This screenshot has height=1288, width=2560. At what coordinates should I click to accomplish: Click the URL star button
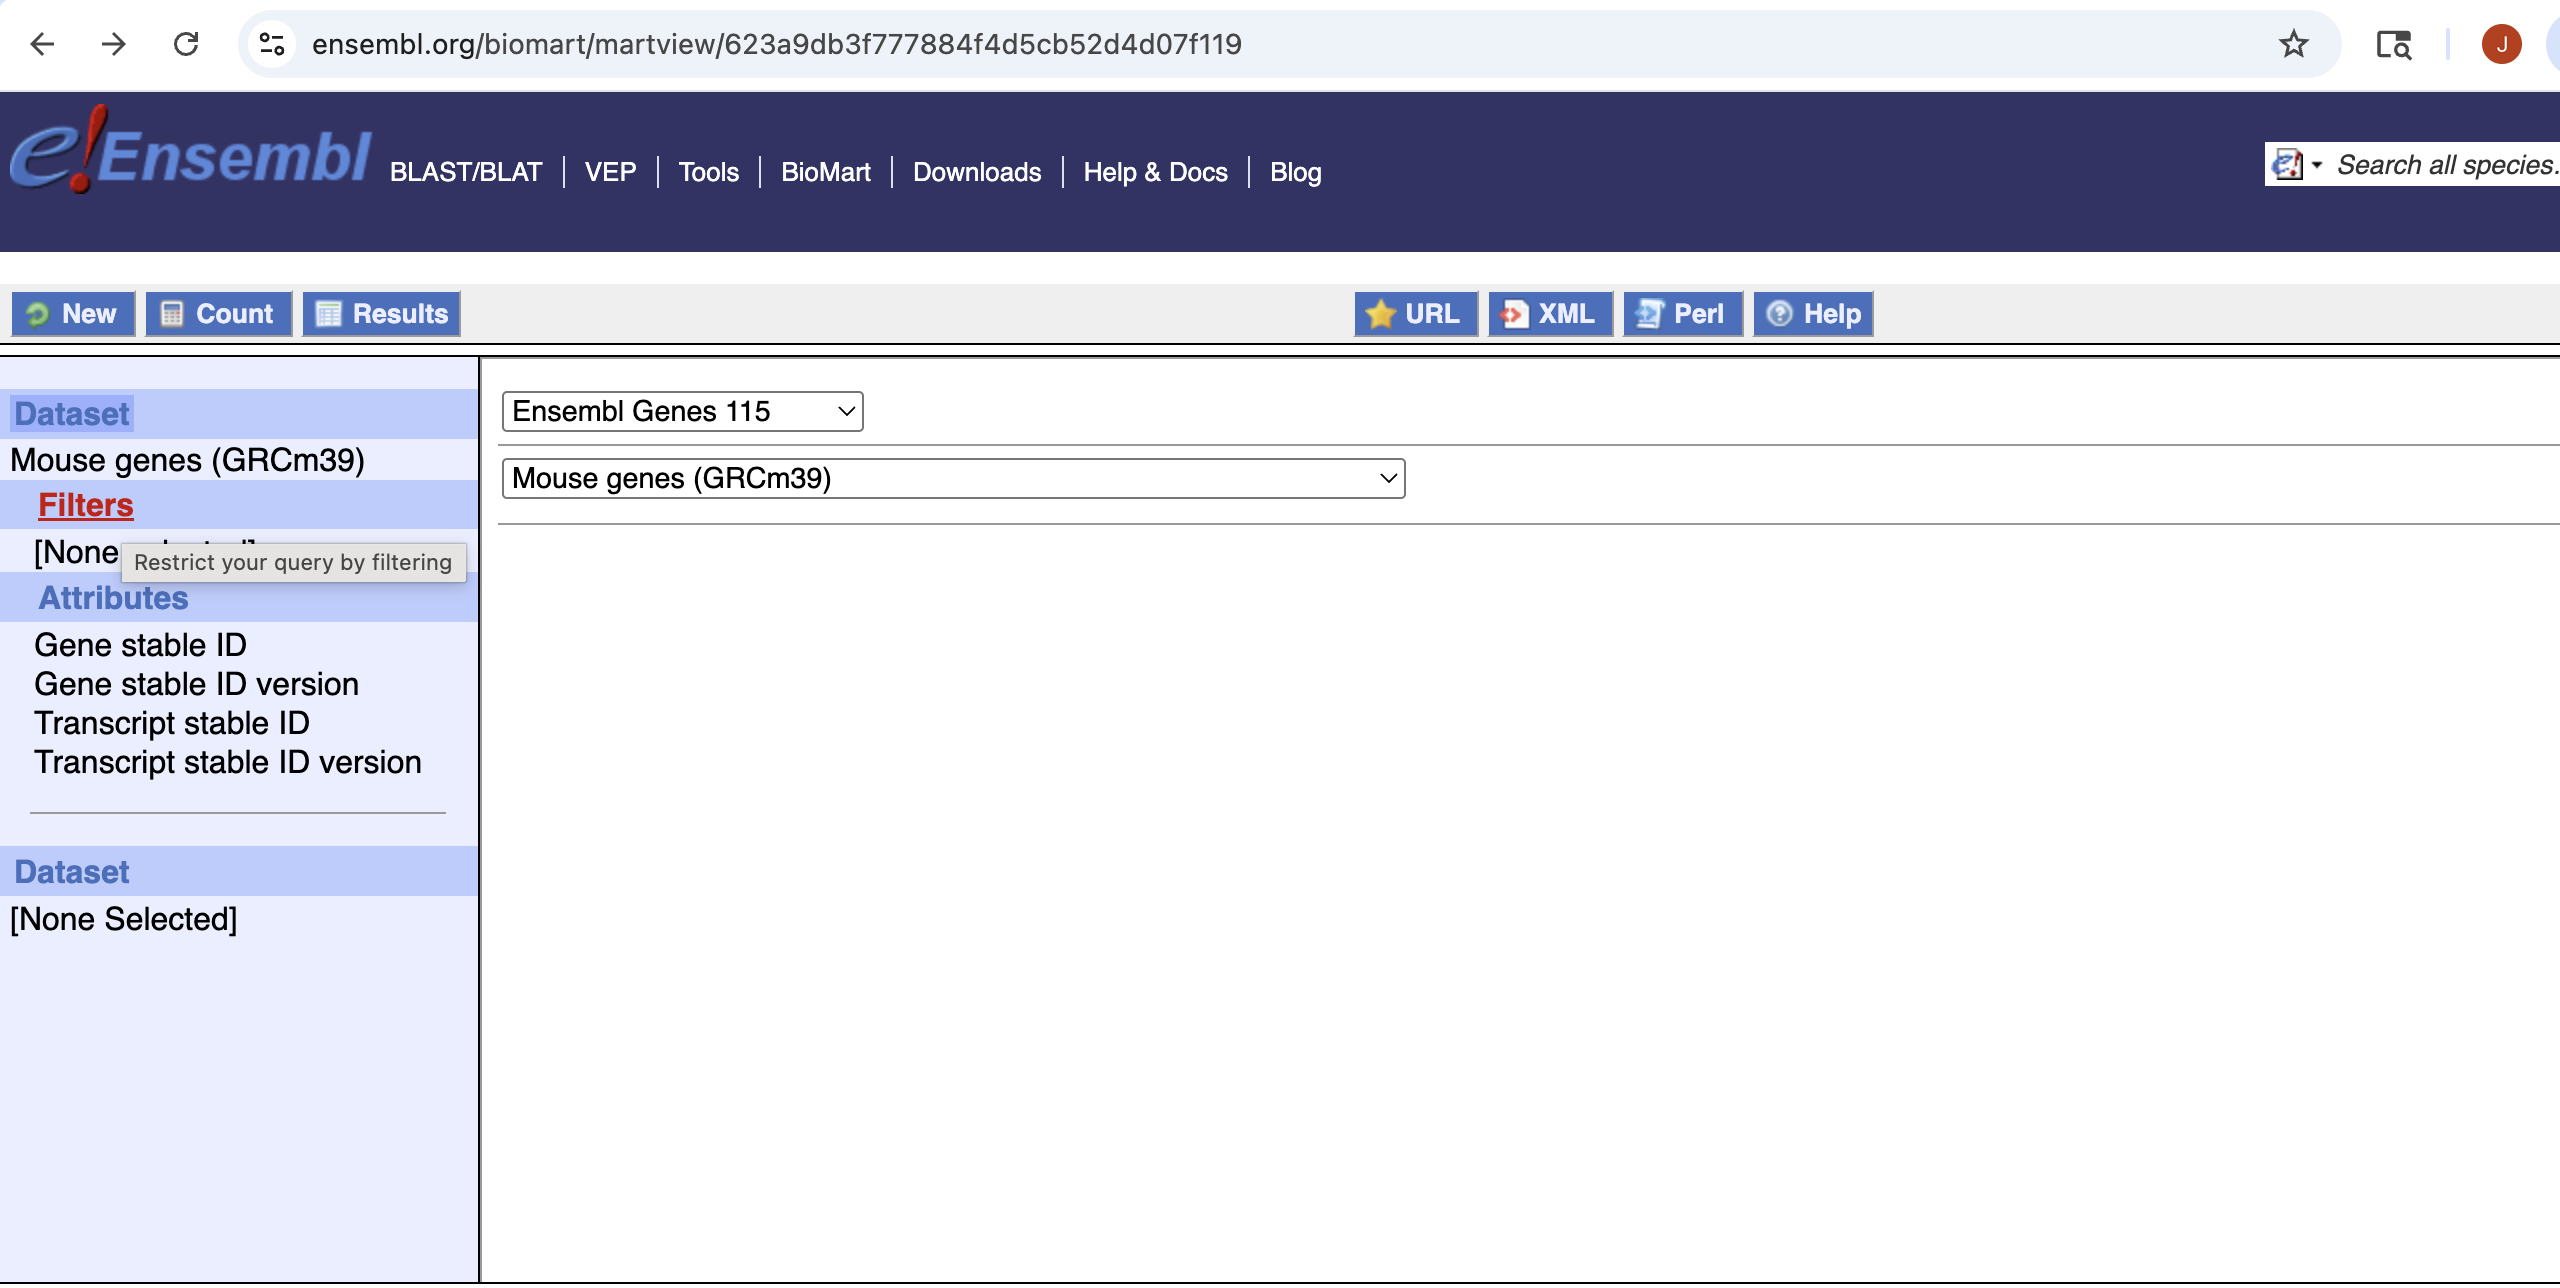(x=1415, y=314)
